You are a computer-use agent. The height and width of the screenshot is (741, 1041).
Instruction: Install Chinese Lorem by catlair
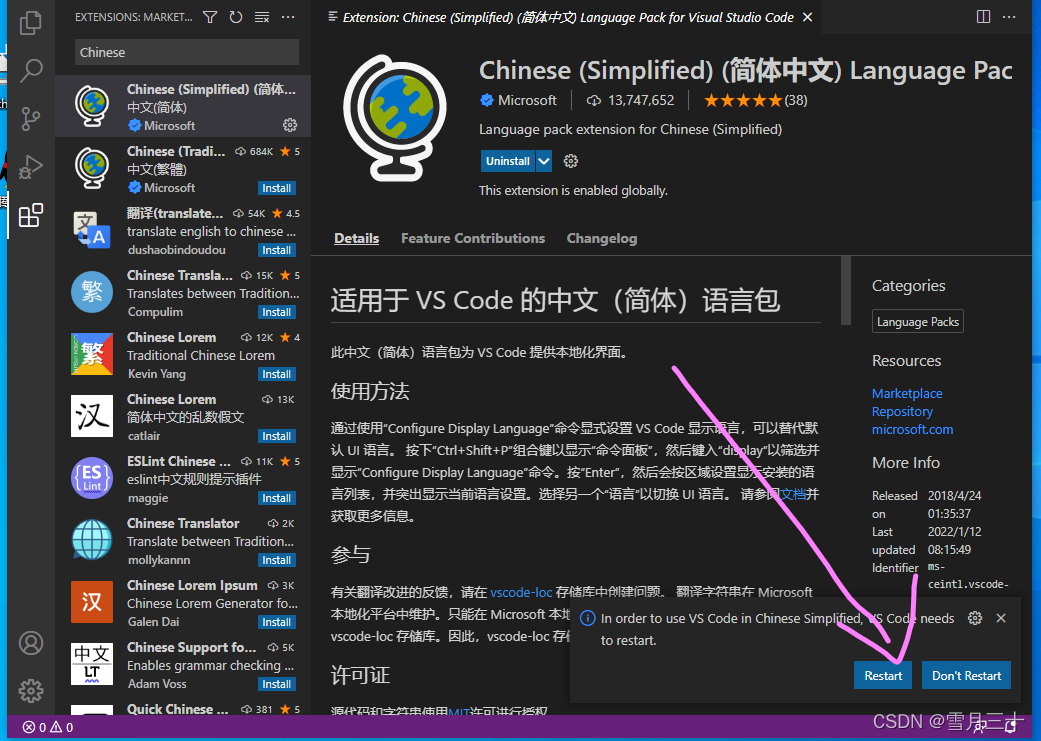pos(276,436)
